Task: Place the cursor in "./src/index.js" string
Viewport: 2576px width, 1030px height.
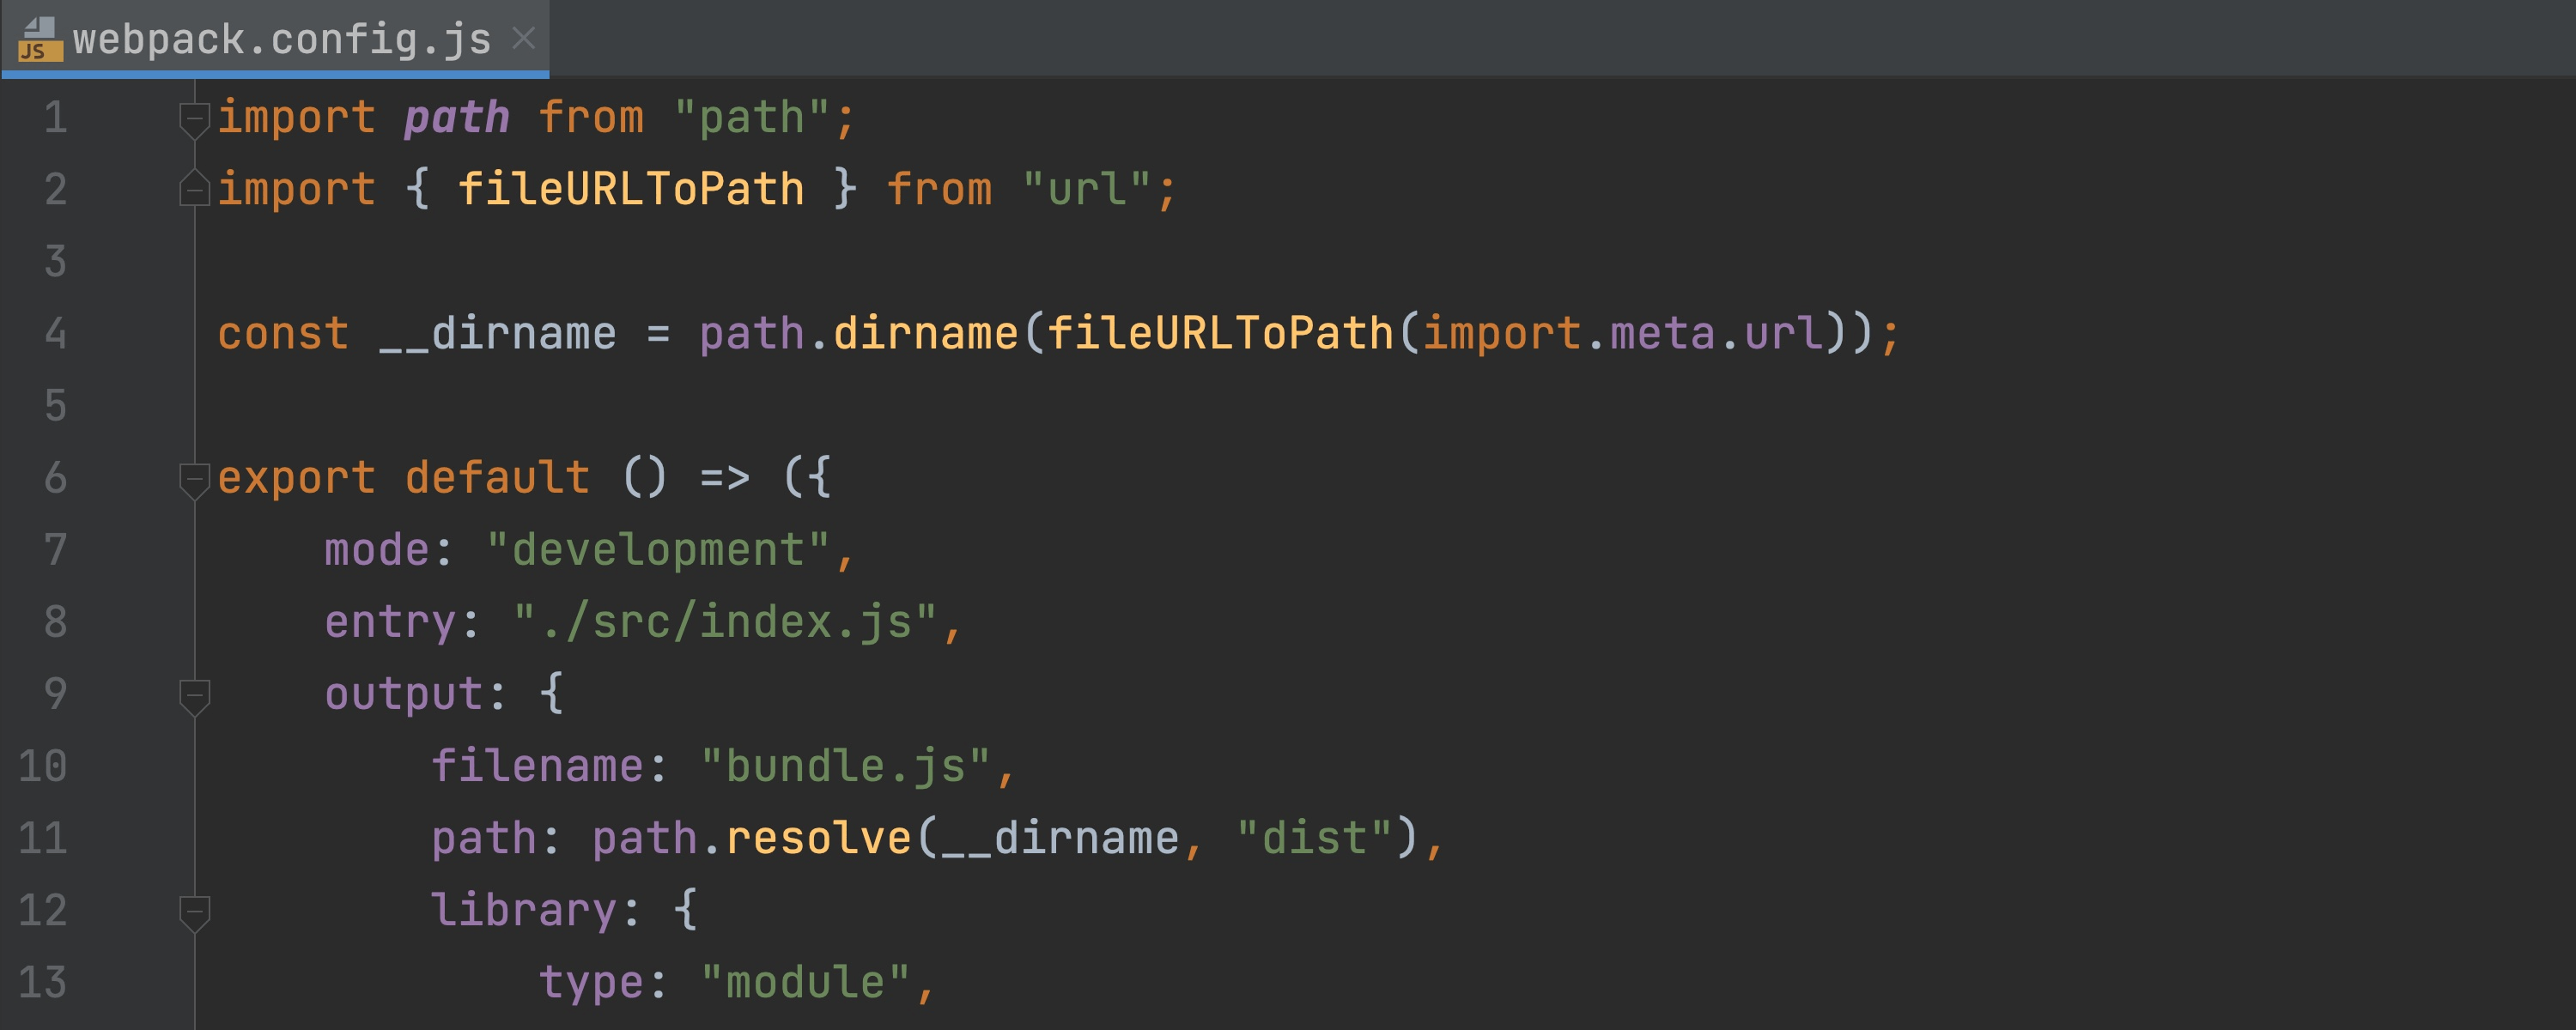Action: tap(725, 622)
